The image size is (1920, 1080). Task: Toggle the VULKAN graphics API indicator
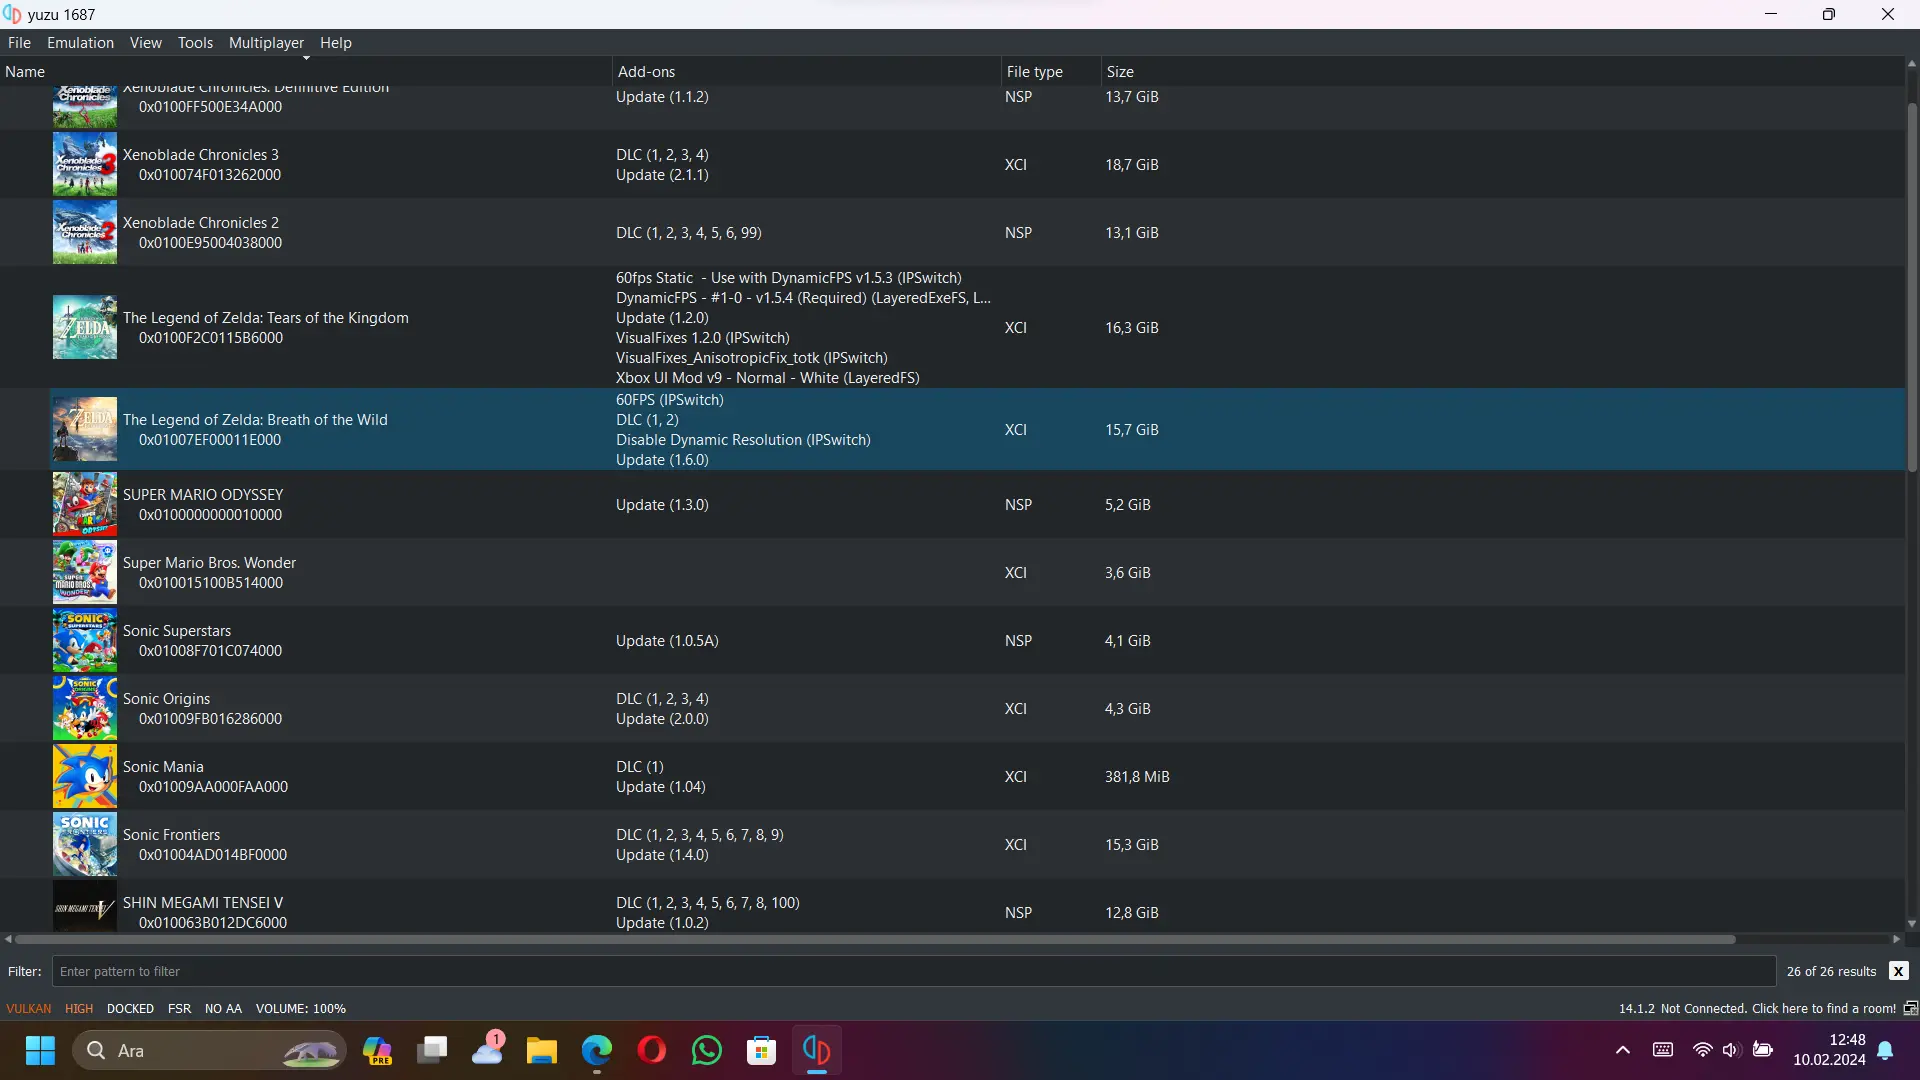(28, 1008)
